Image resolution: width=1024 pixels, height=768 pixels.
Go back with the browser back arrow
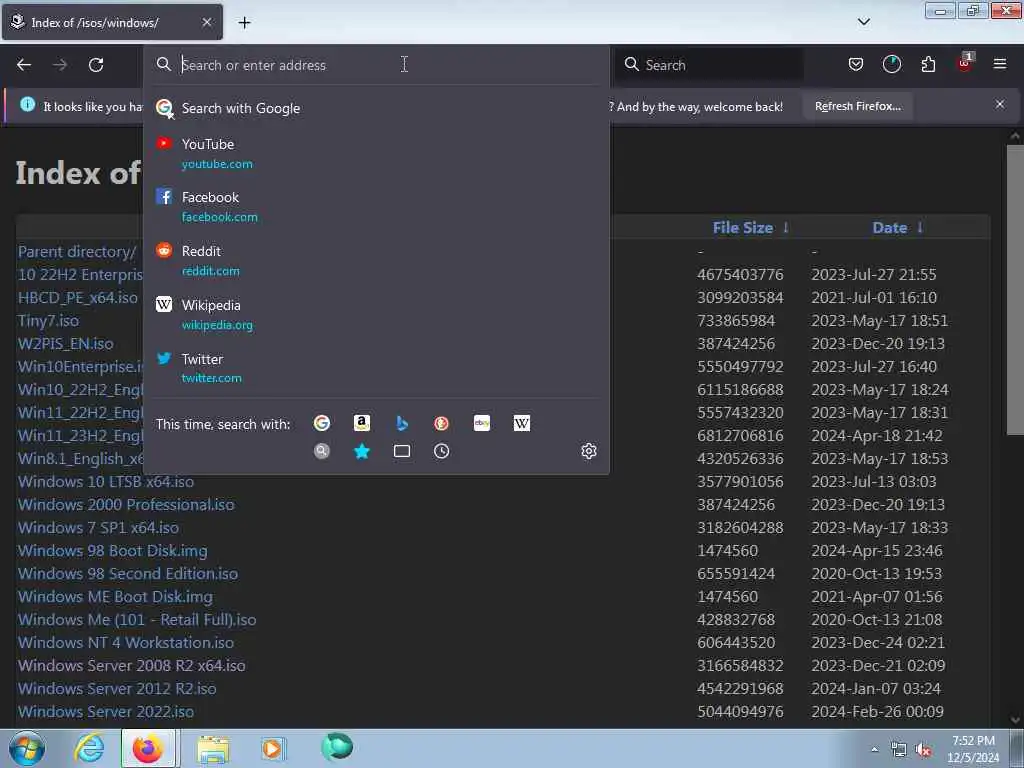pyautogui.click(x=24, y=65)
